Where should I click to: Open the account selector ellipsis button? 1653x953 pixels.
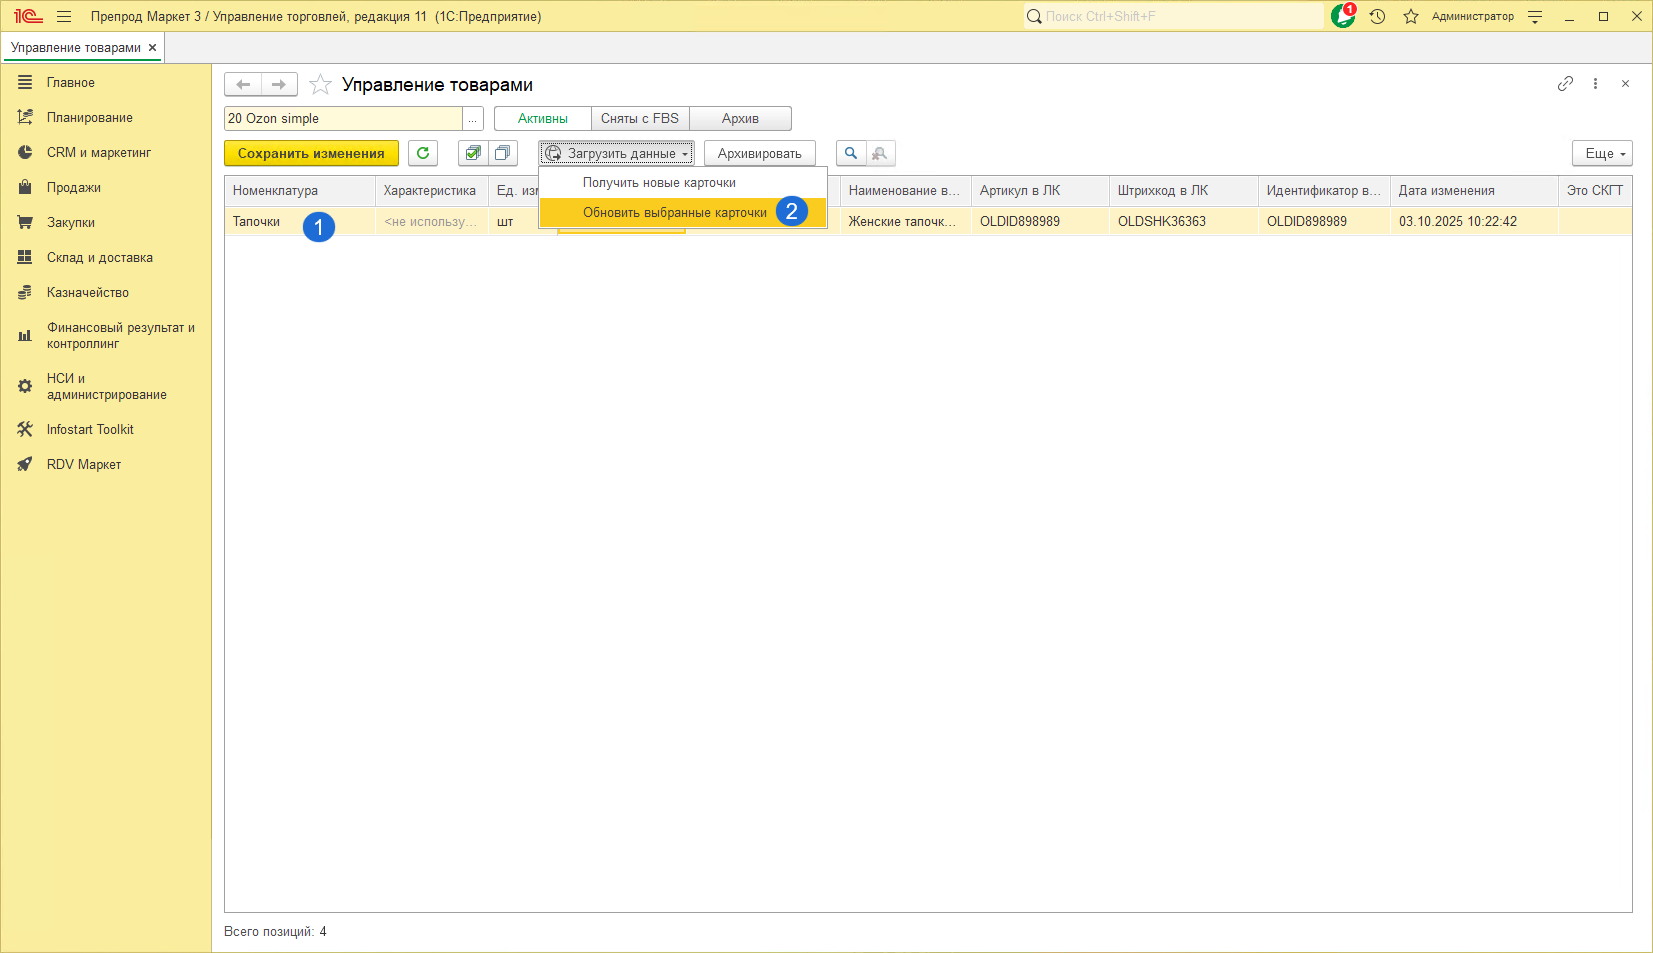point(473,118)
